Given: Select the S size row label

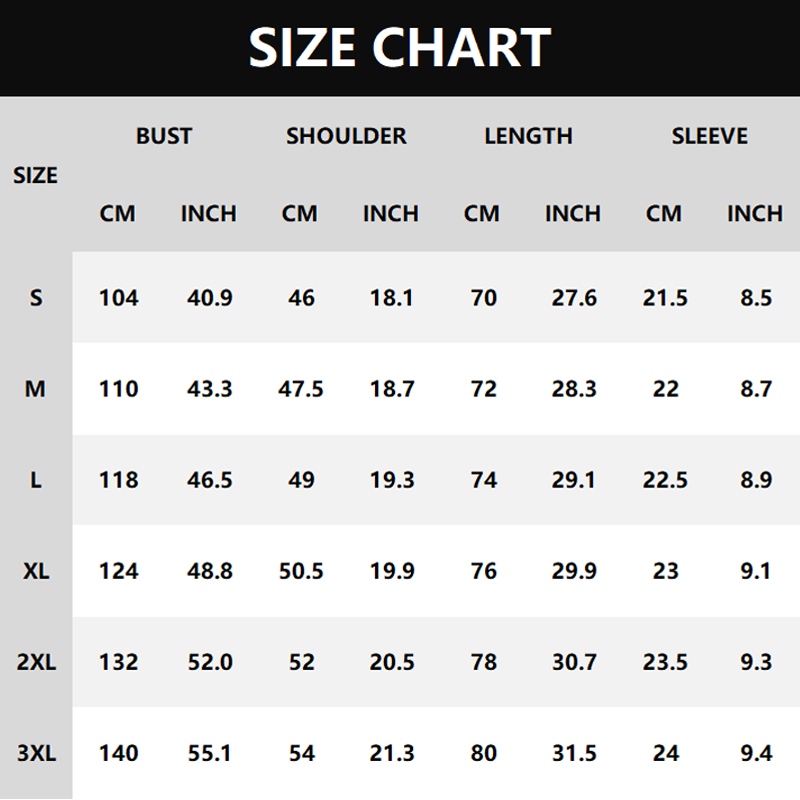Looking at the screenshot, I should pos(36,297).
